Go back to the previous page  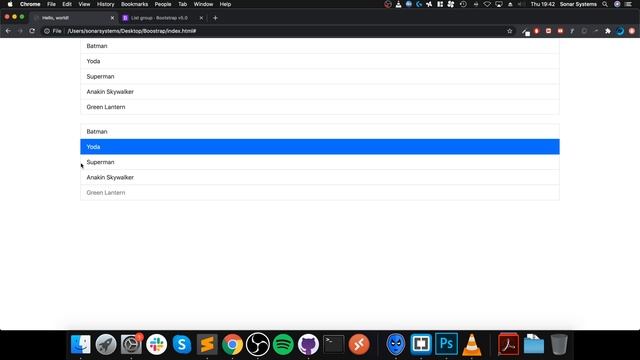[8, 31]
